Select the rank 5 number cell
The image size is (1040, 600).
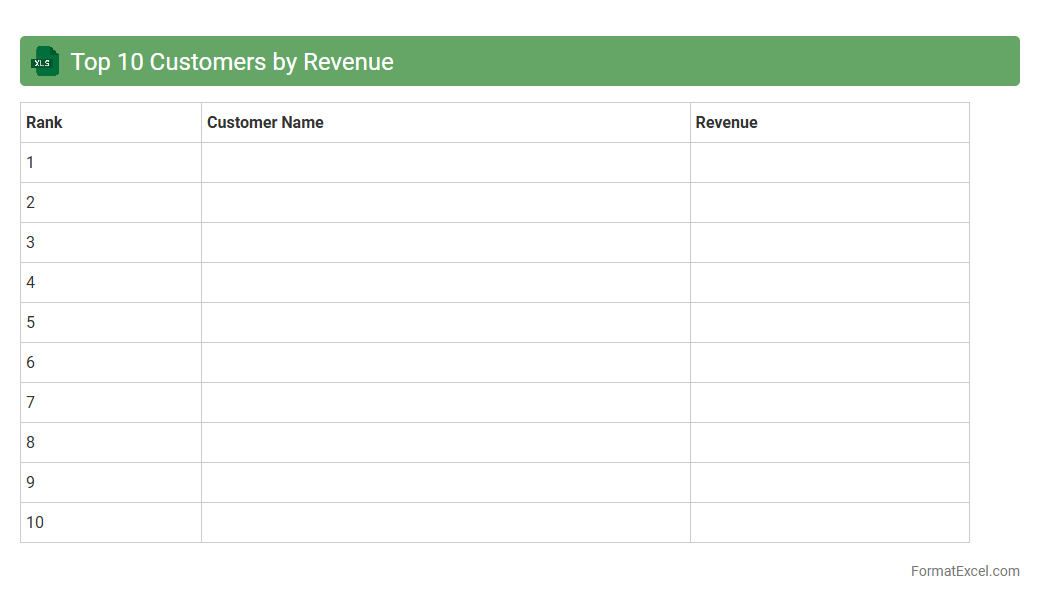coord(110,322)
